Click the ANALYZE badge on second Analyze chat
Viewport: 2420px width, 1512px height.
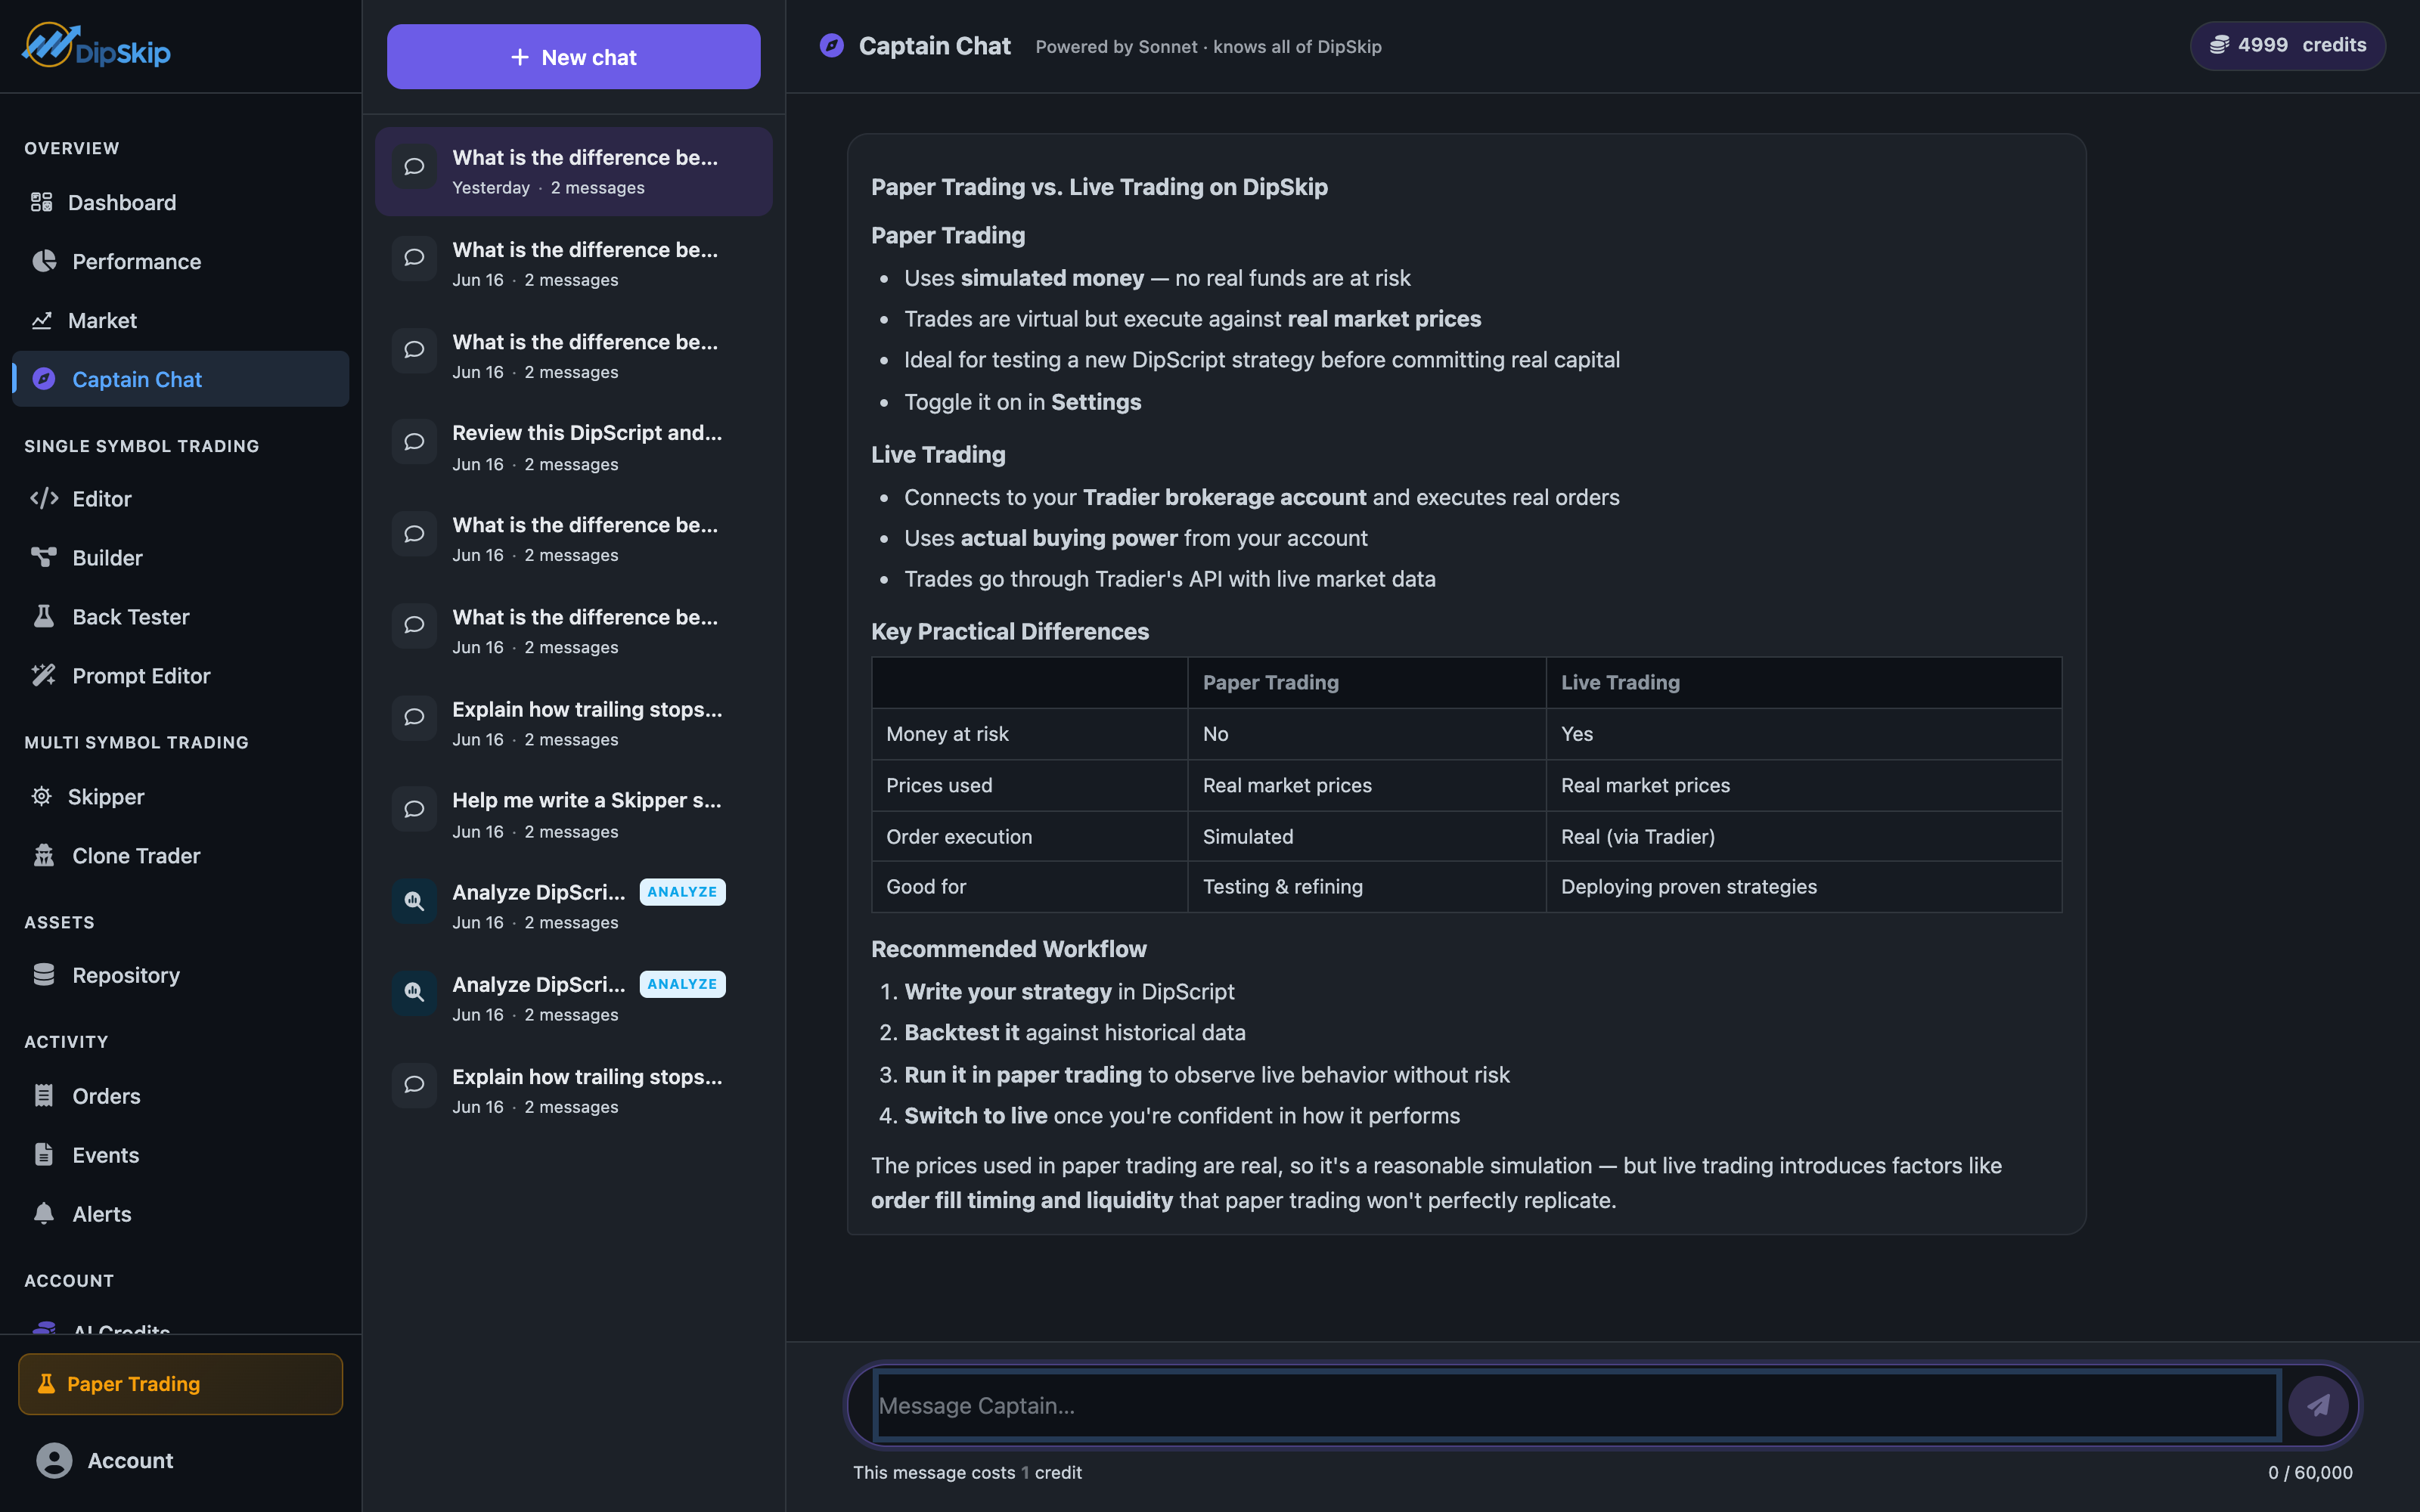coord(682,983)
